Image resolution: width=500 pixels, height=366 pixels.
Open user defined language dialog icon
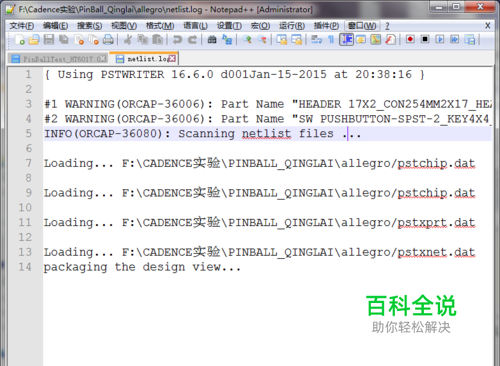[x=361, y=40]
